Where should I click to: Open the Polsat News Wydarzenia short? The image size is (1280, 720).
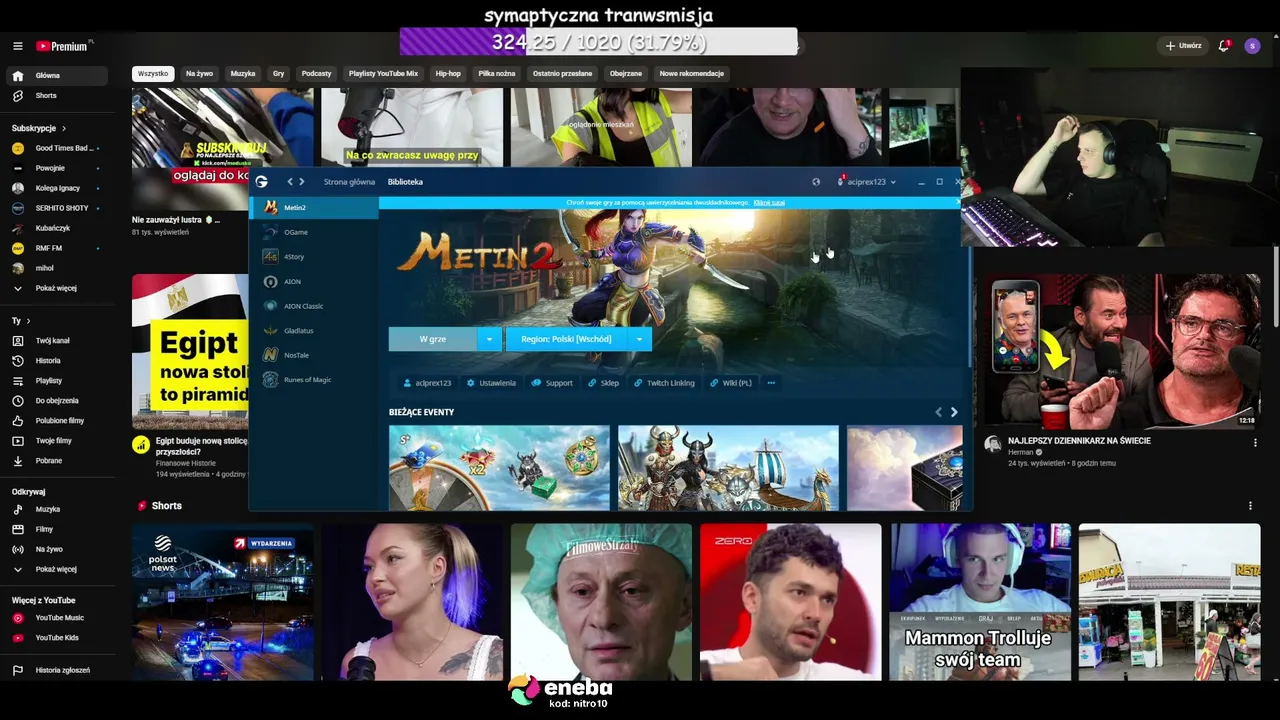(222, 602)
